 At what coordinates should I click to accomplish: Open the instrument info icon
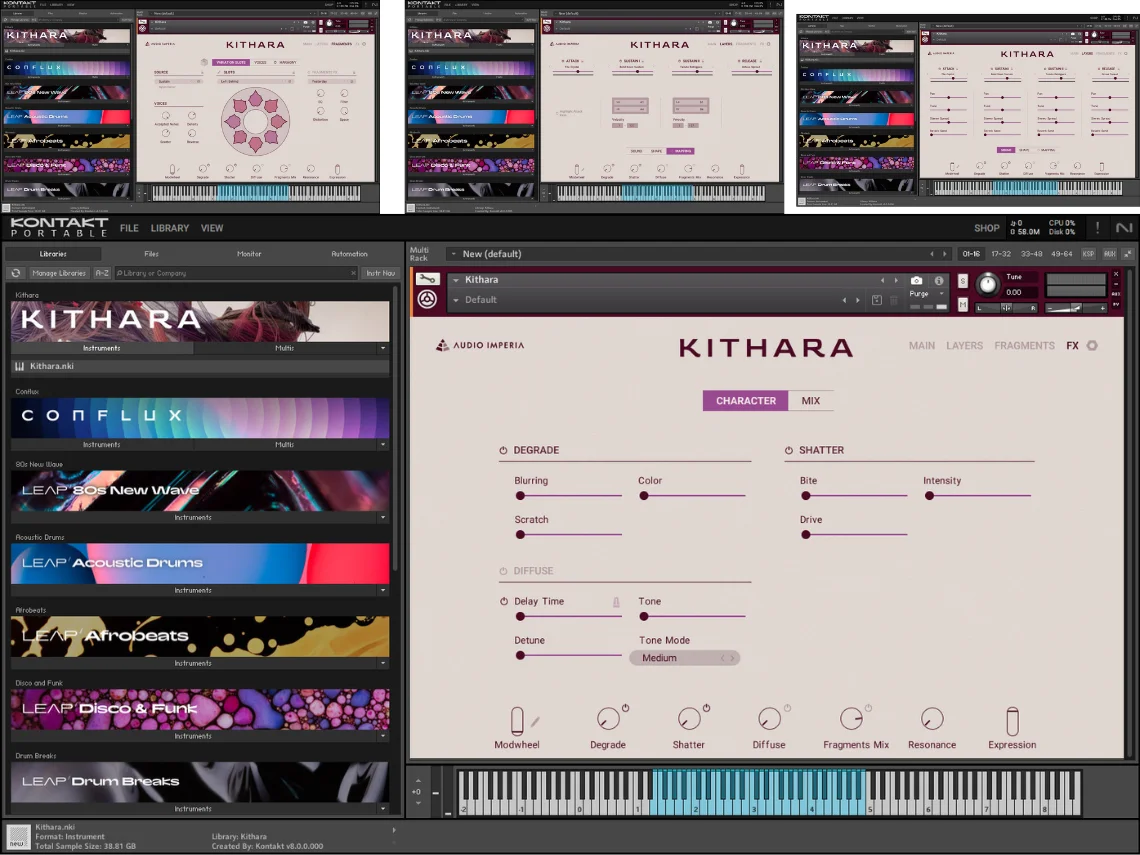click(x=939, y=281)
